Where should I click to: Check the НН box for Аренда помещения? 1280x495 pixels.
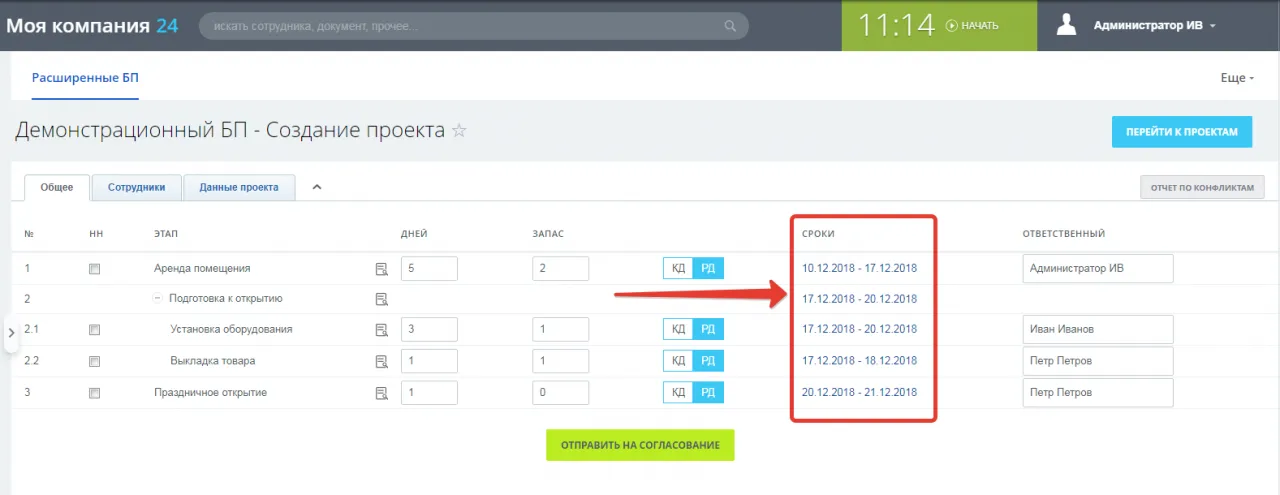[94, 269]
